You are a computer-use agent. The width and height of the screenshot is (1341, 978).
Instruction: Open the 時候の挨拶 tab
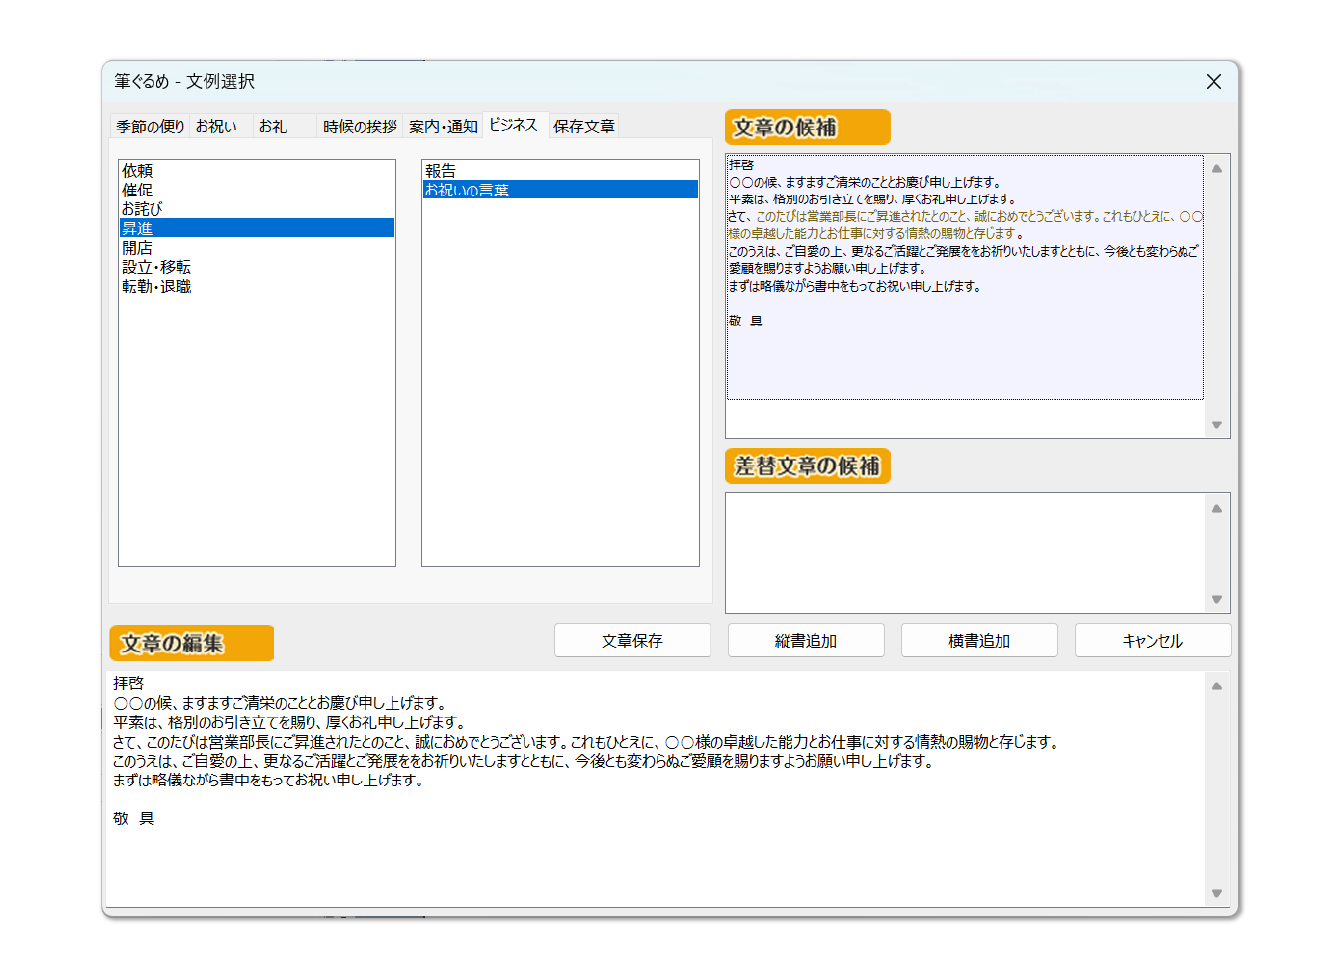coord(359,125)
